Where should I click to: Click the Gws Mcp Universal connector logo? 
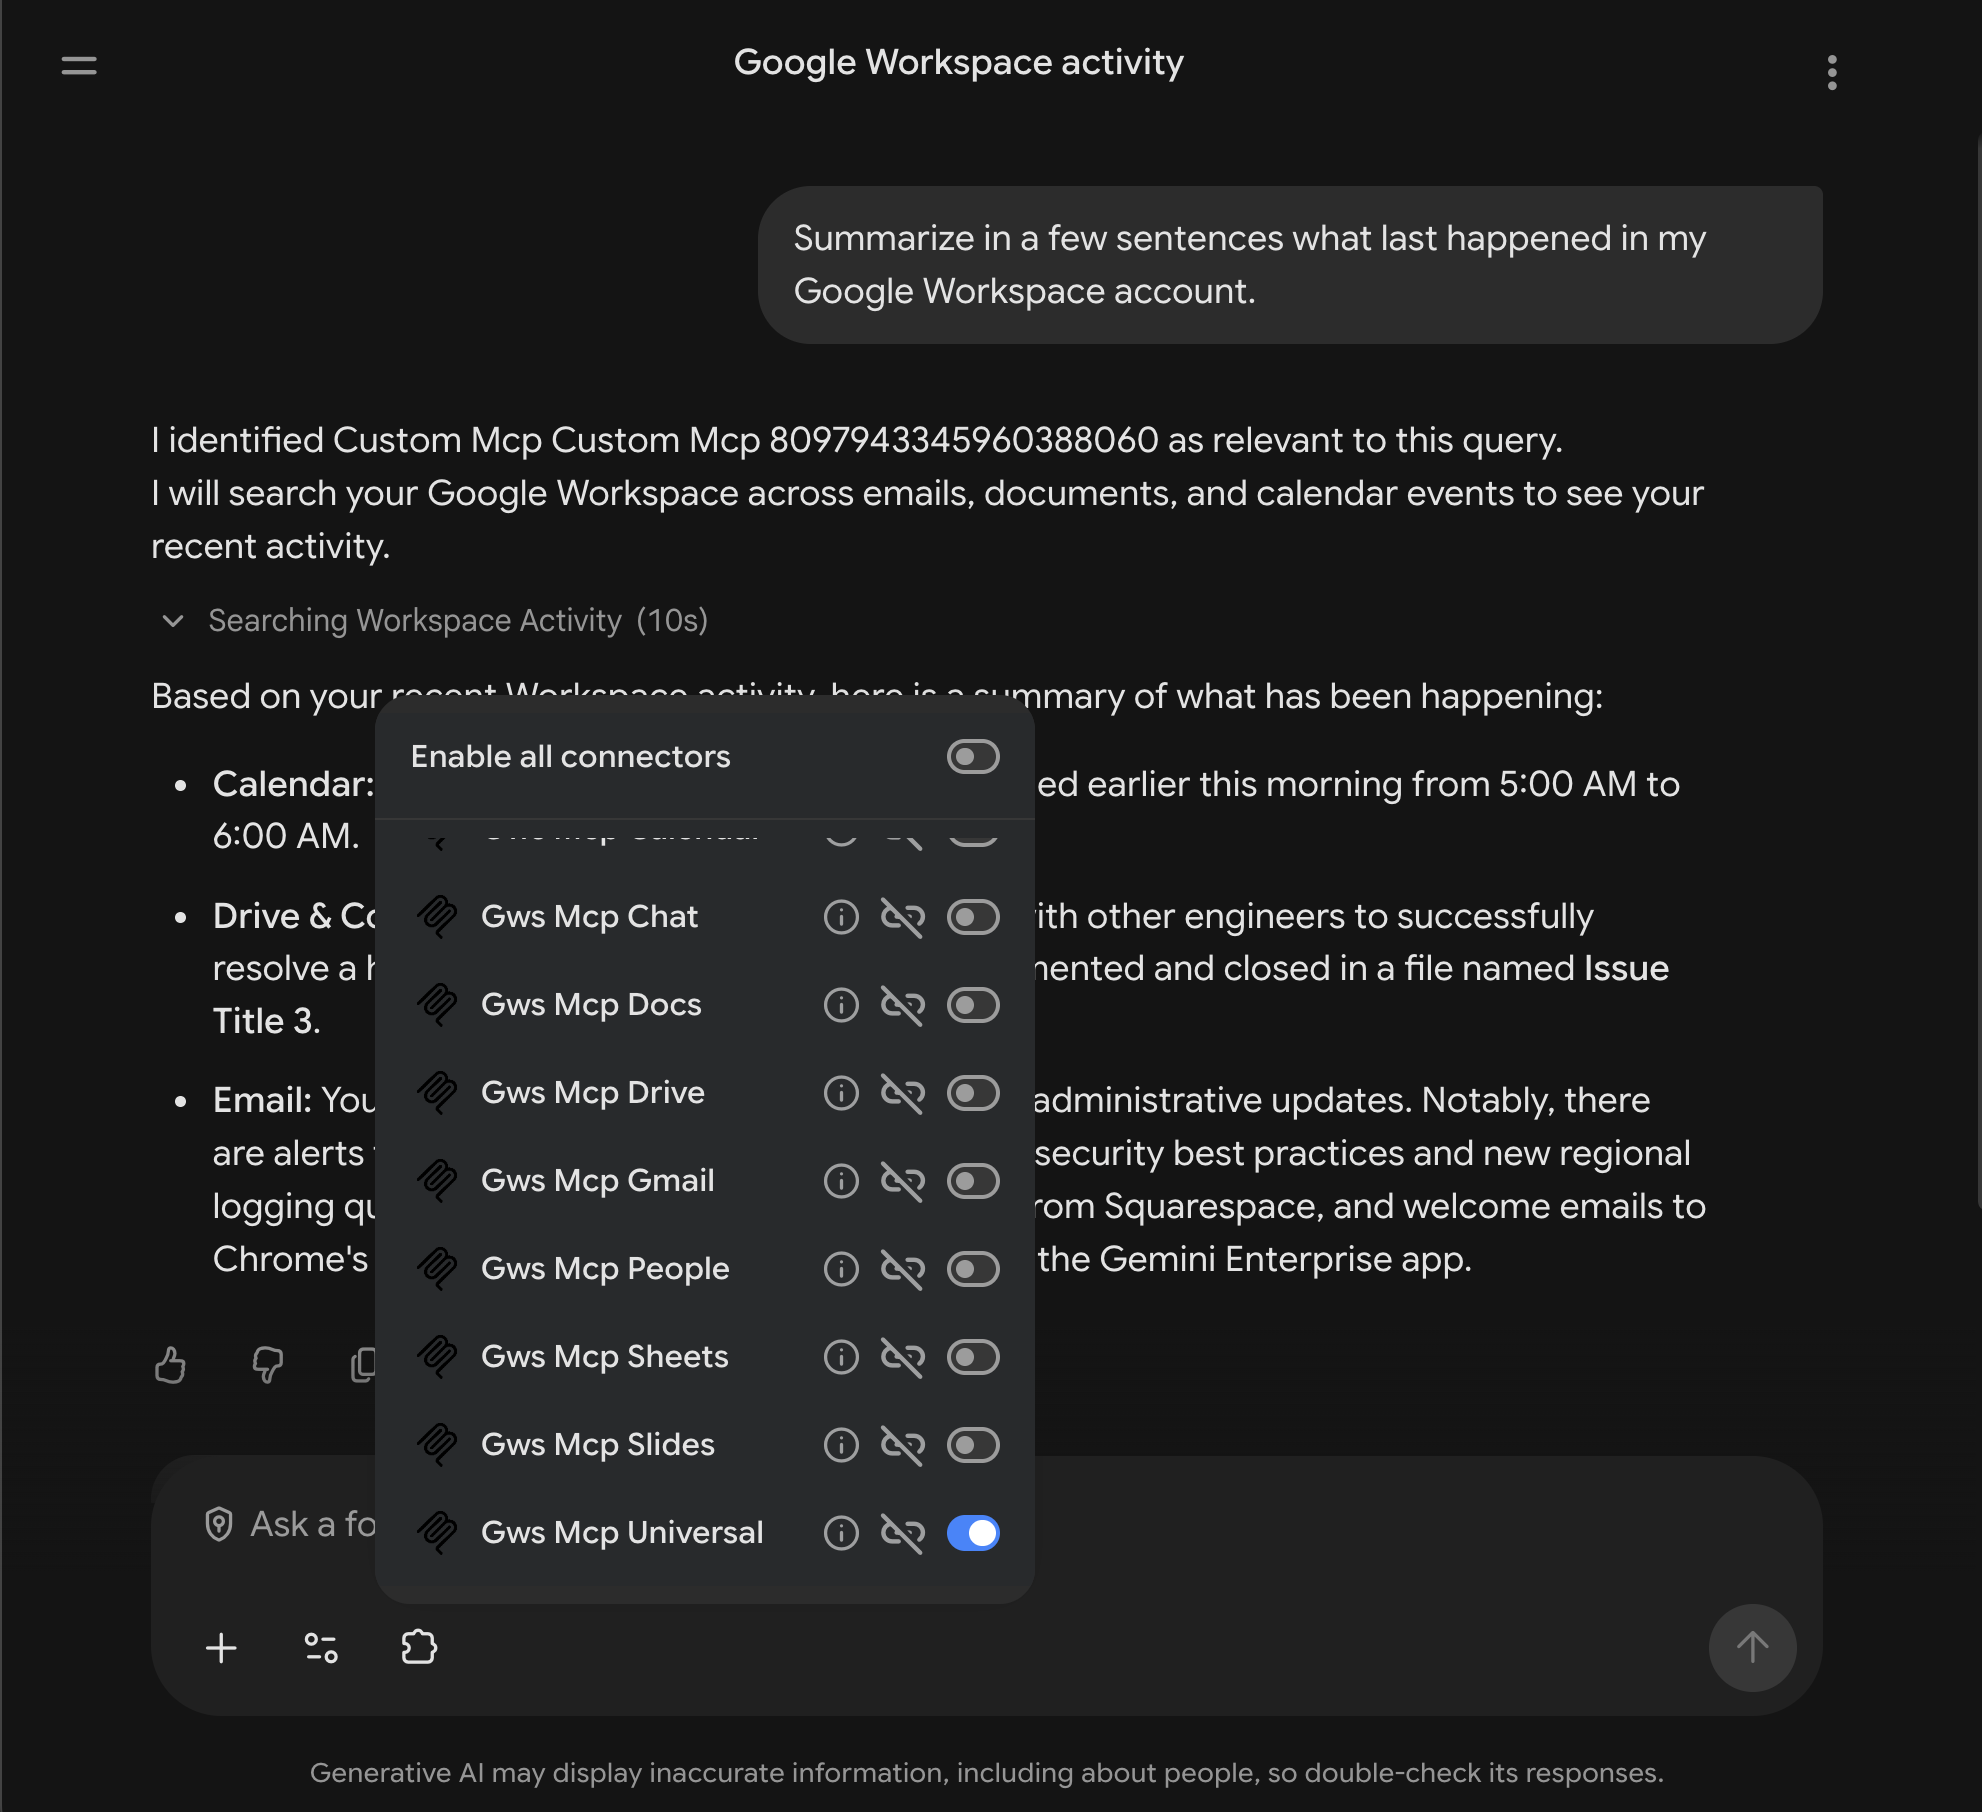point(437,1533)
